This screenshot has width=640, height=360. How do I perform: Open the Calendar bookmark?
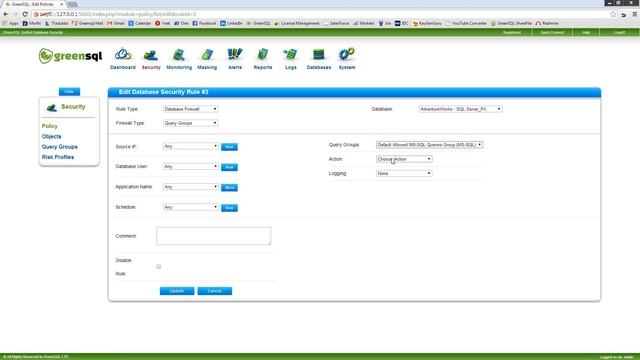point(140,23)
